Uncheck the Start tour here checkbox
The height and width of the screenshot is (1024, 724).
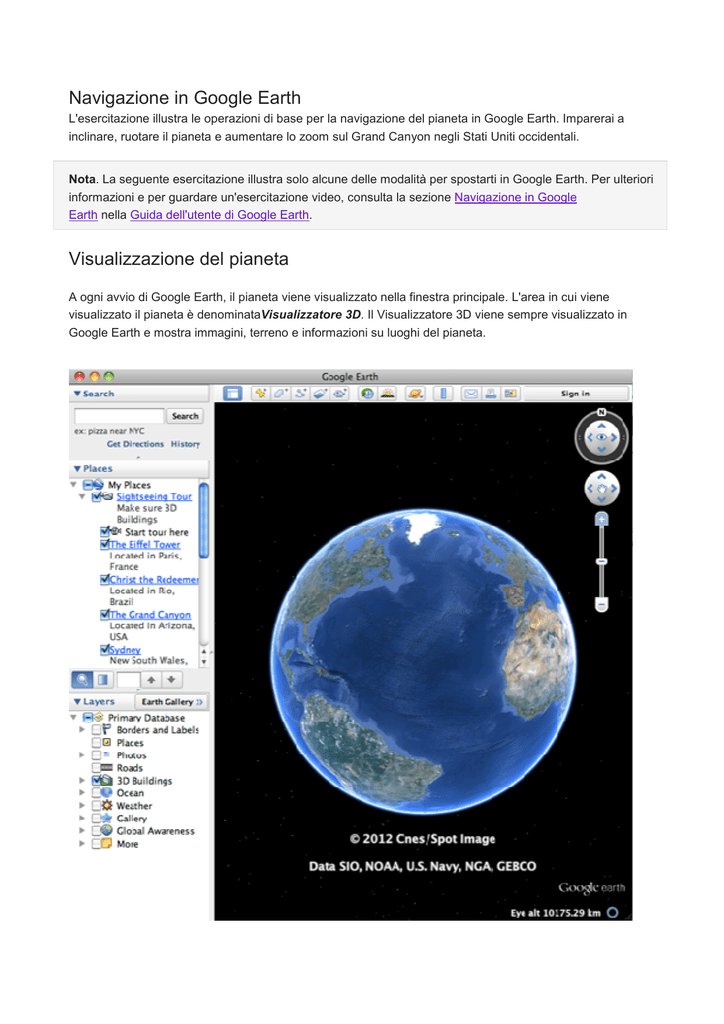pyautogui.click(x=105, y=532)
